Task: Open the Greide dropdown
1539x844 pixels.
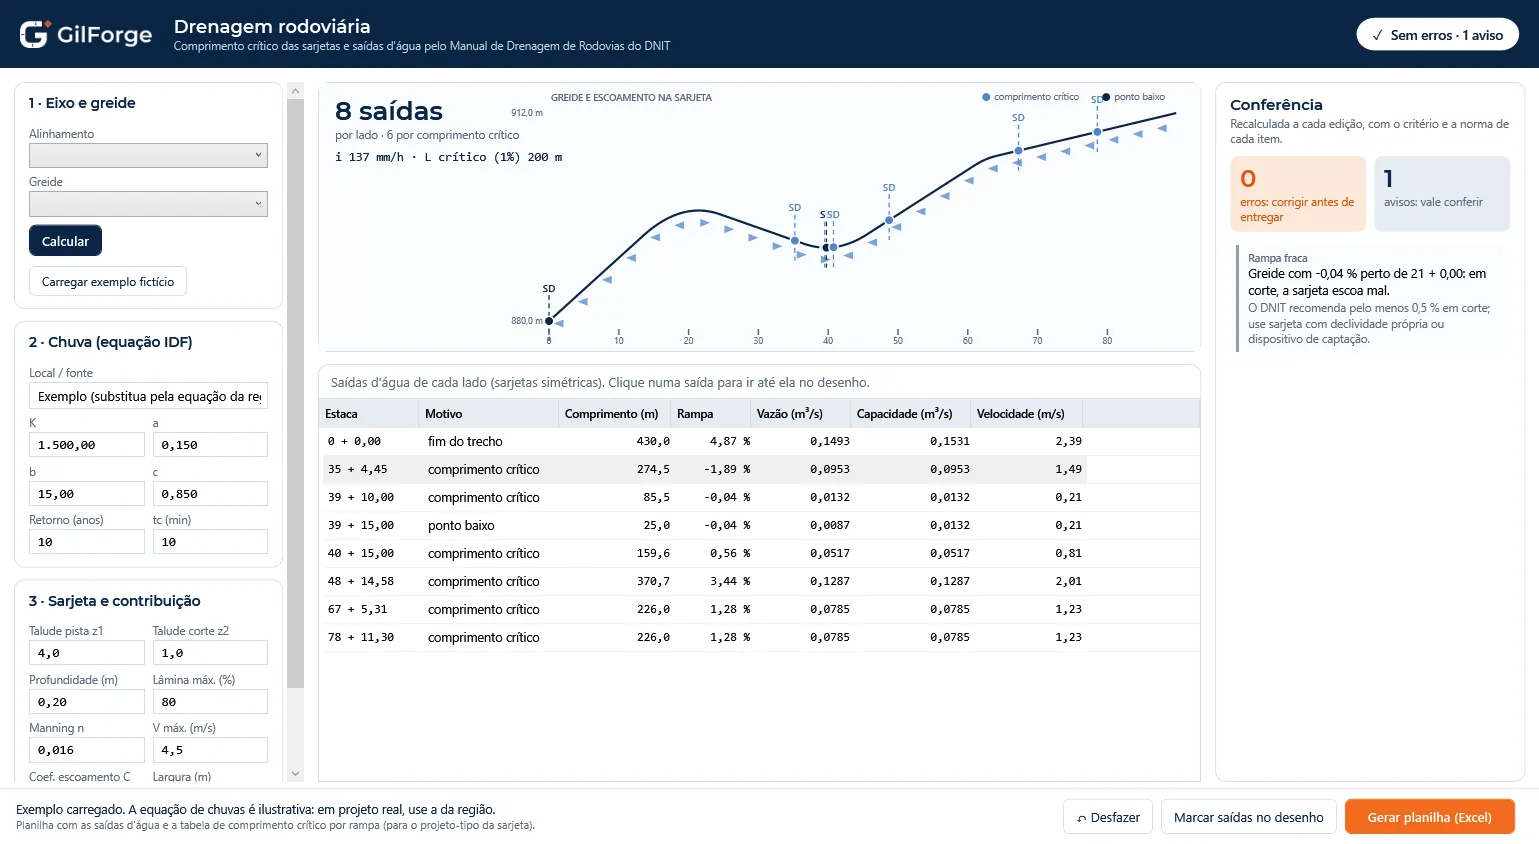Action: point(148,203)
